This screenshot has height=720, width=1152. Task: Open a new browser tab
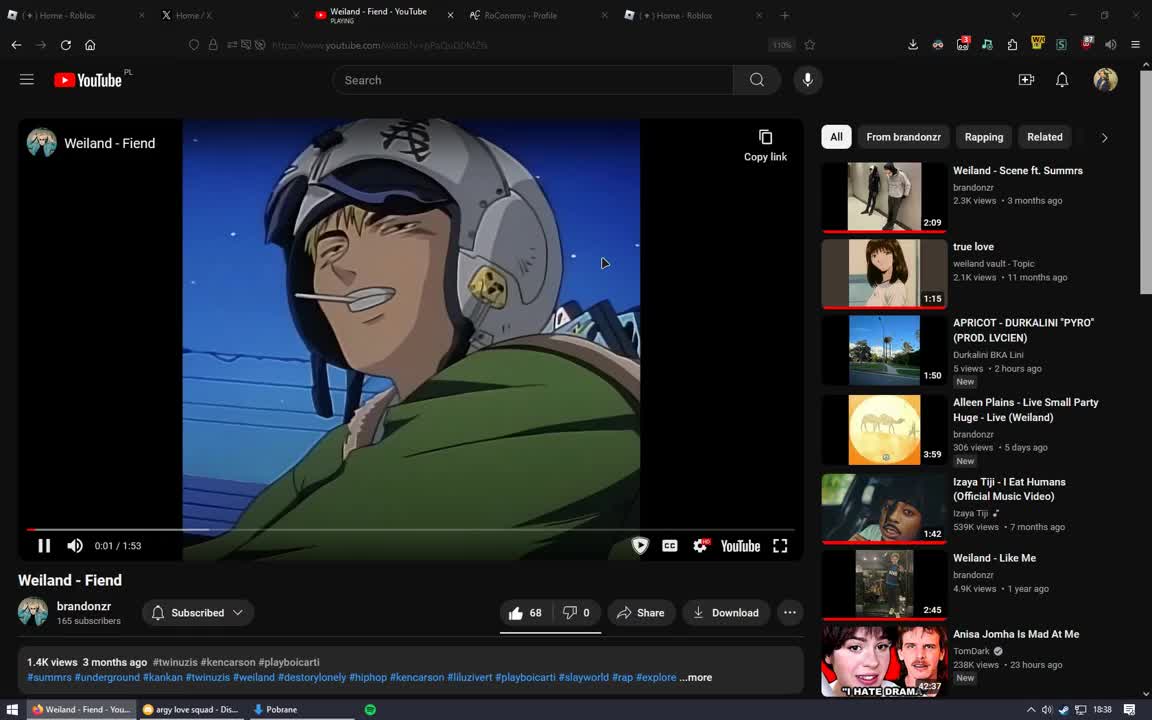point(785,15)
